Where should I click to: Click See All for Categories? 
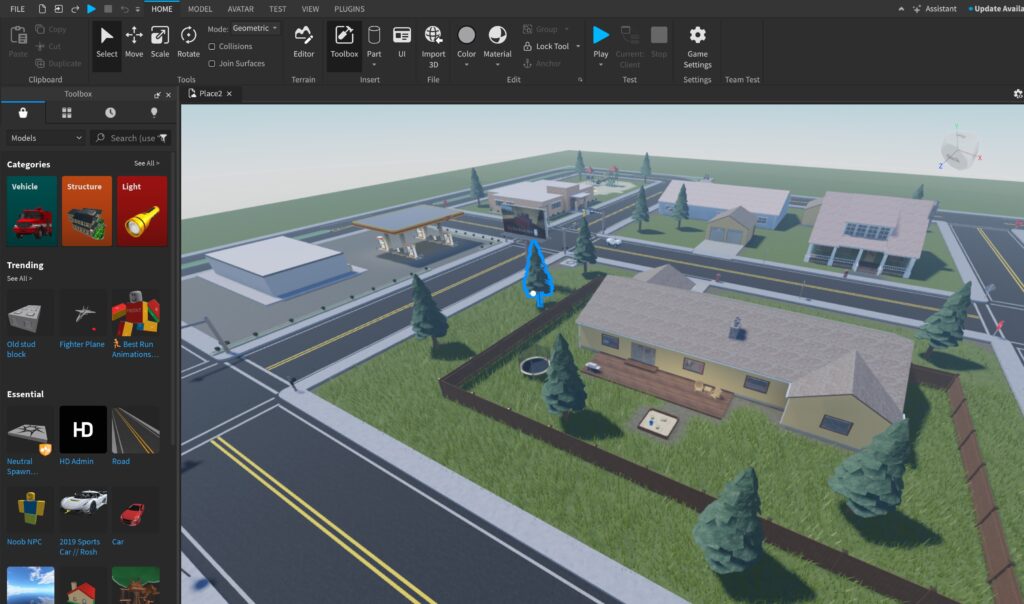tap(146, 163)
